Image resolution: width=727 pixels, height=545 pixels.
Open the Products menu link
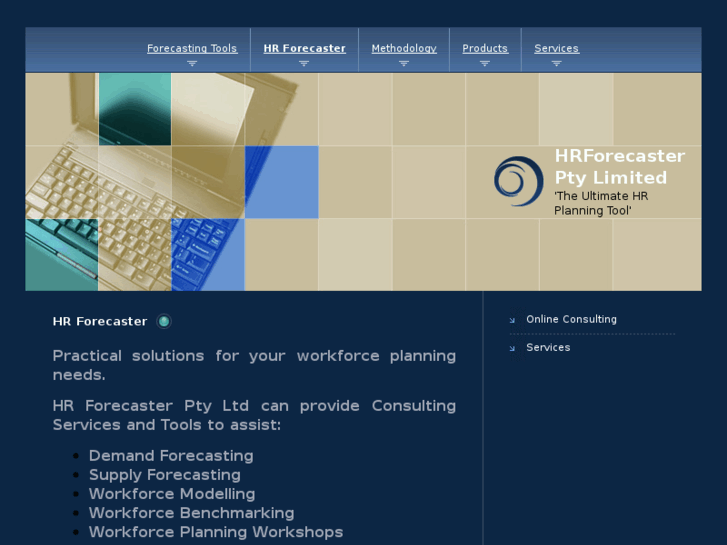(x=485, y=48)
